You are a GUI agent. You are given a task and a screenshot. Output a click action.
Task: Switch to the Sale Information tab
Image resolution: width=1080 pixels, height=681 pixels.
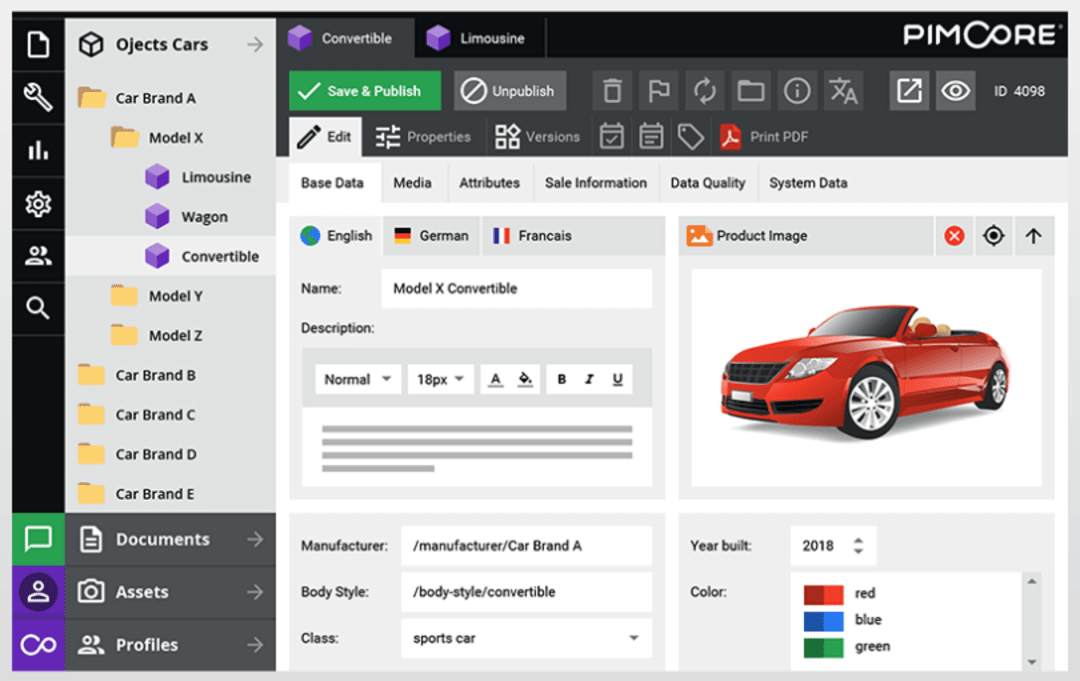(x=596, y=183)
